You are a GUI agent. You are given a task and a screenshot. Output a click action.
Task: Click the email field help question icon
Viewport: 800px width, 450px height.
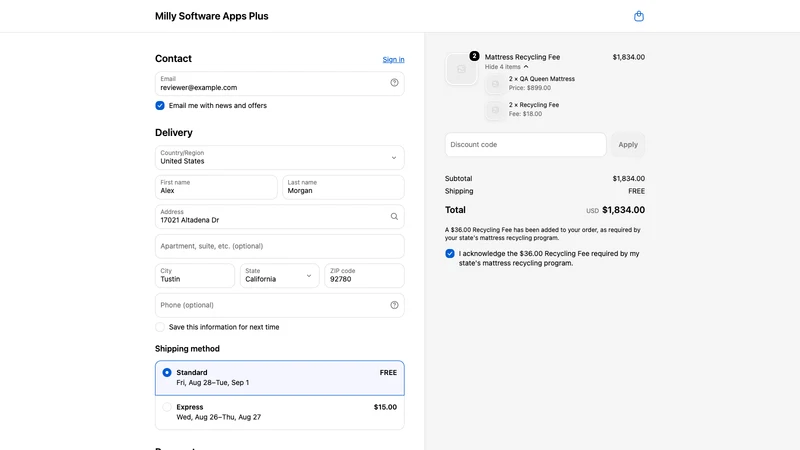click(394, 83)
